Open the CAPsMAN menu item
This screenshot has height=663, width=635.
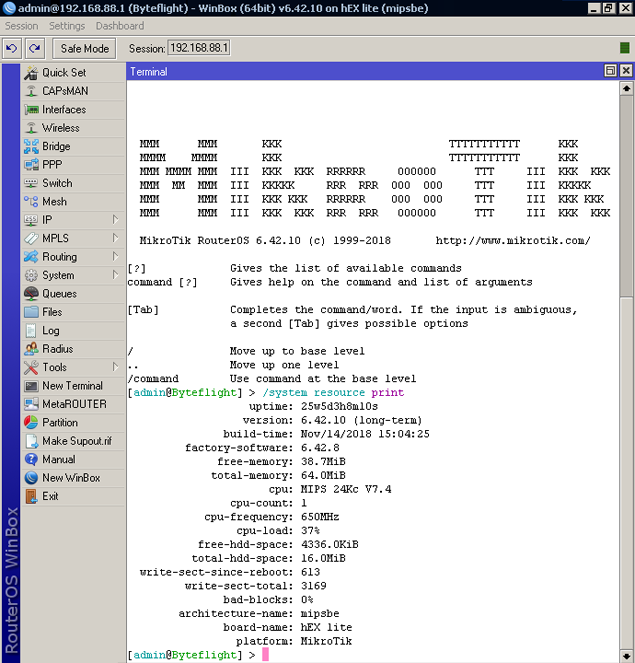tap(73, 91)
